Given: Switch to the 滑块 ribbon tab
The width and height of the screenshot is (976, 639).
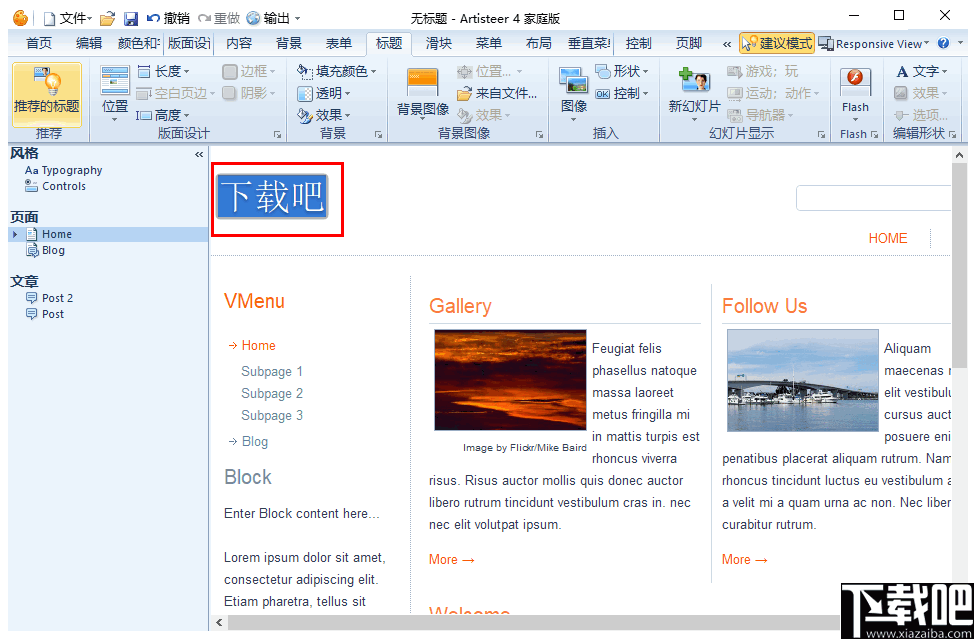Looking at the screenshot, I should coord(438,43).
